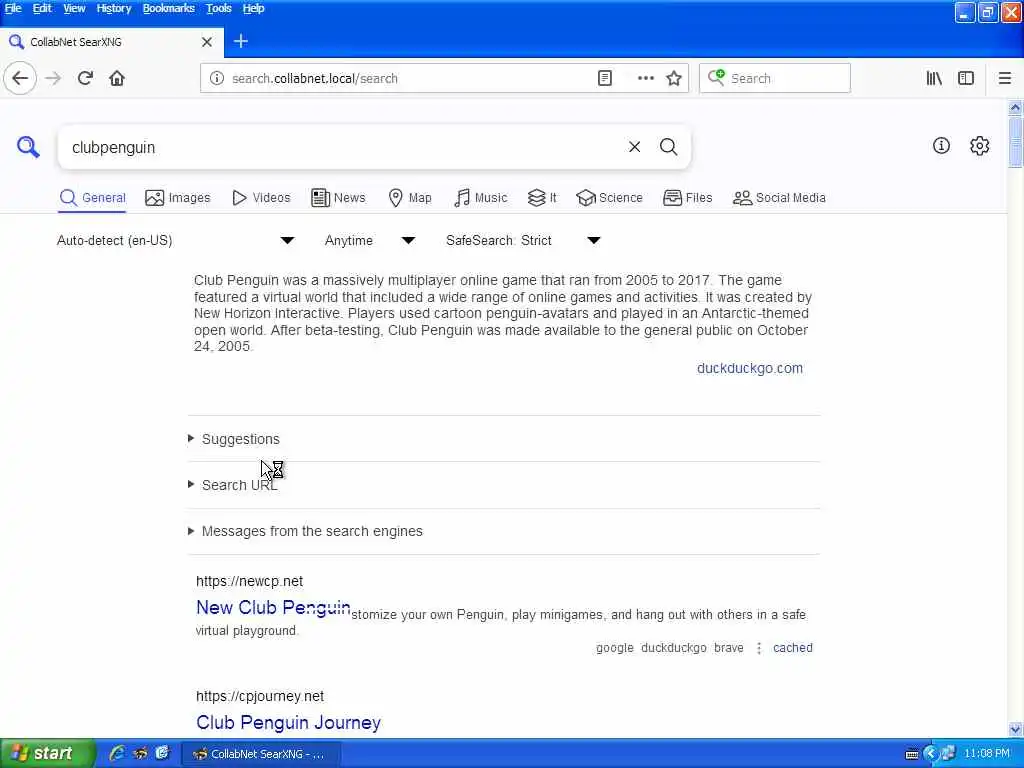
Task: Click the page scroll-up arrow
Action: [x=1015, y=107]
